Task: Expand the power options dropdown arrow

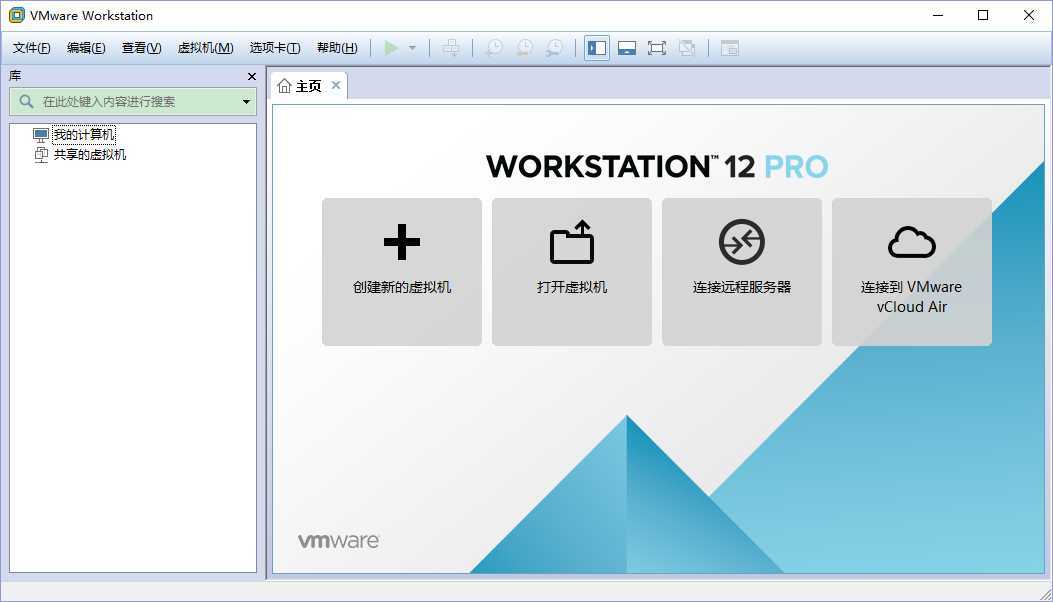Action: pos(412,48)
